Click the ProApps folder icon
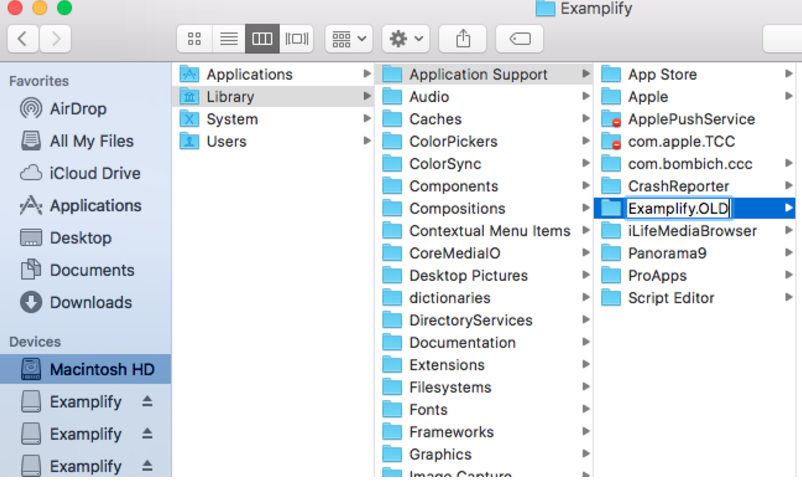This screenshot has height=500, width=802. 611,276
